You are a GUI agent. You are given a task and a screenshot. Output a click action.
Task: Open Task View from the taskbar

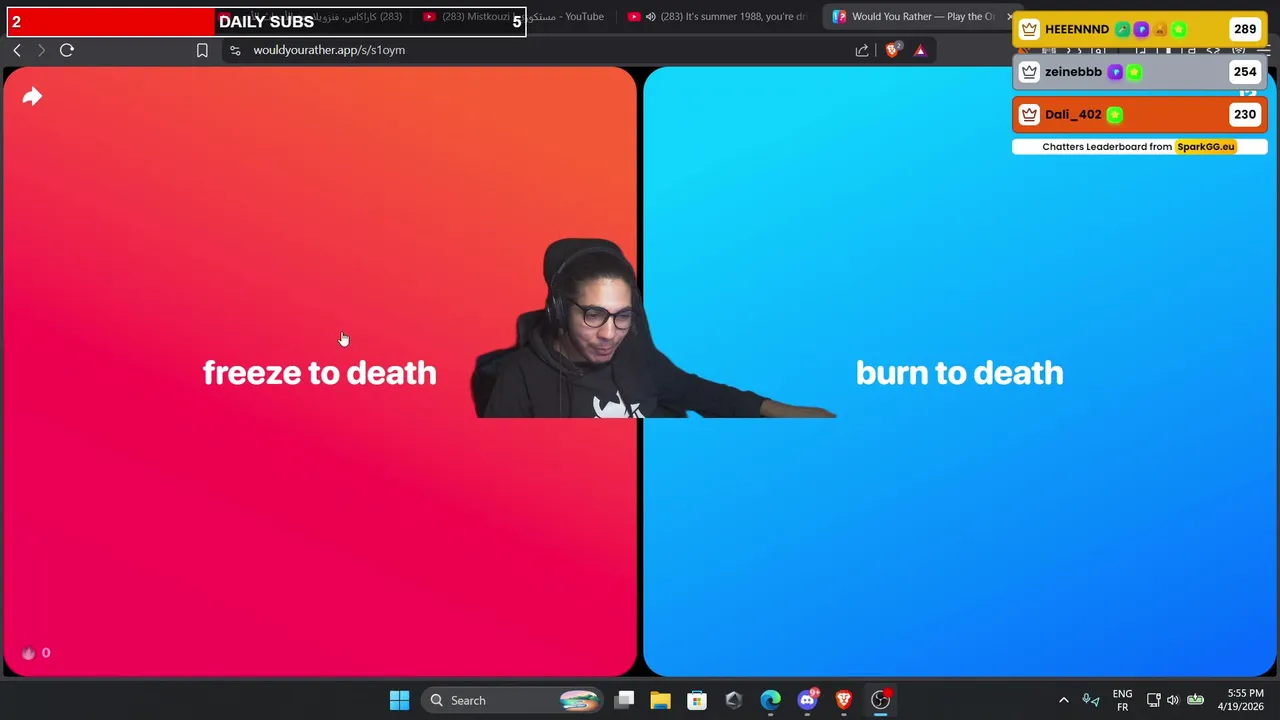tap(625, 700)
